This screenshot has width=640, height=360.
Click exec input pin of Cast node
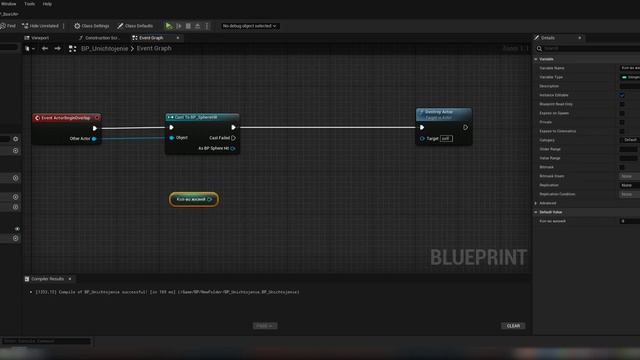[x=171, y=127]
